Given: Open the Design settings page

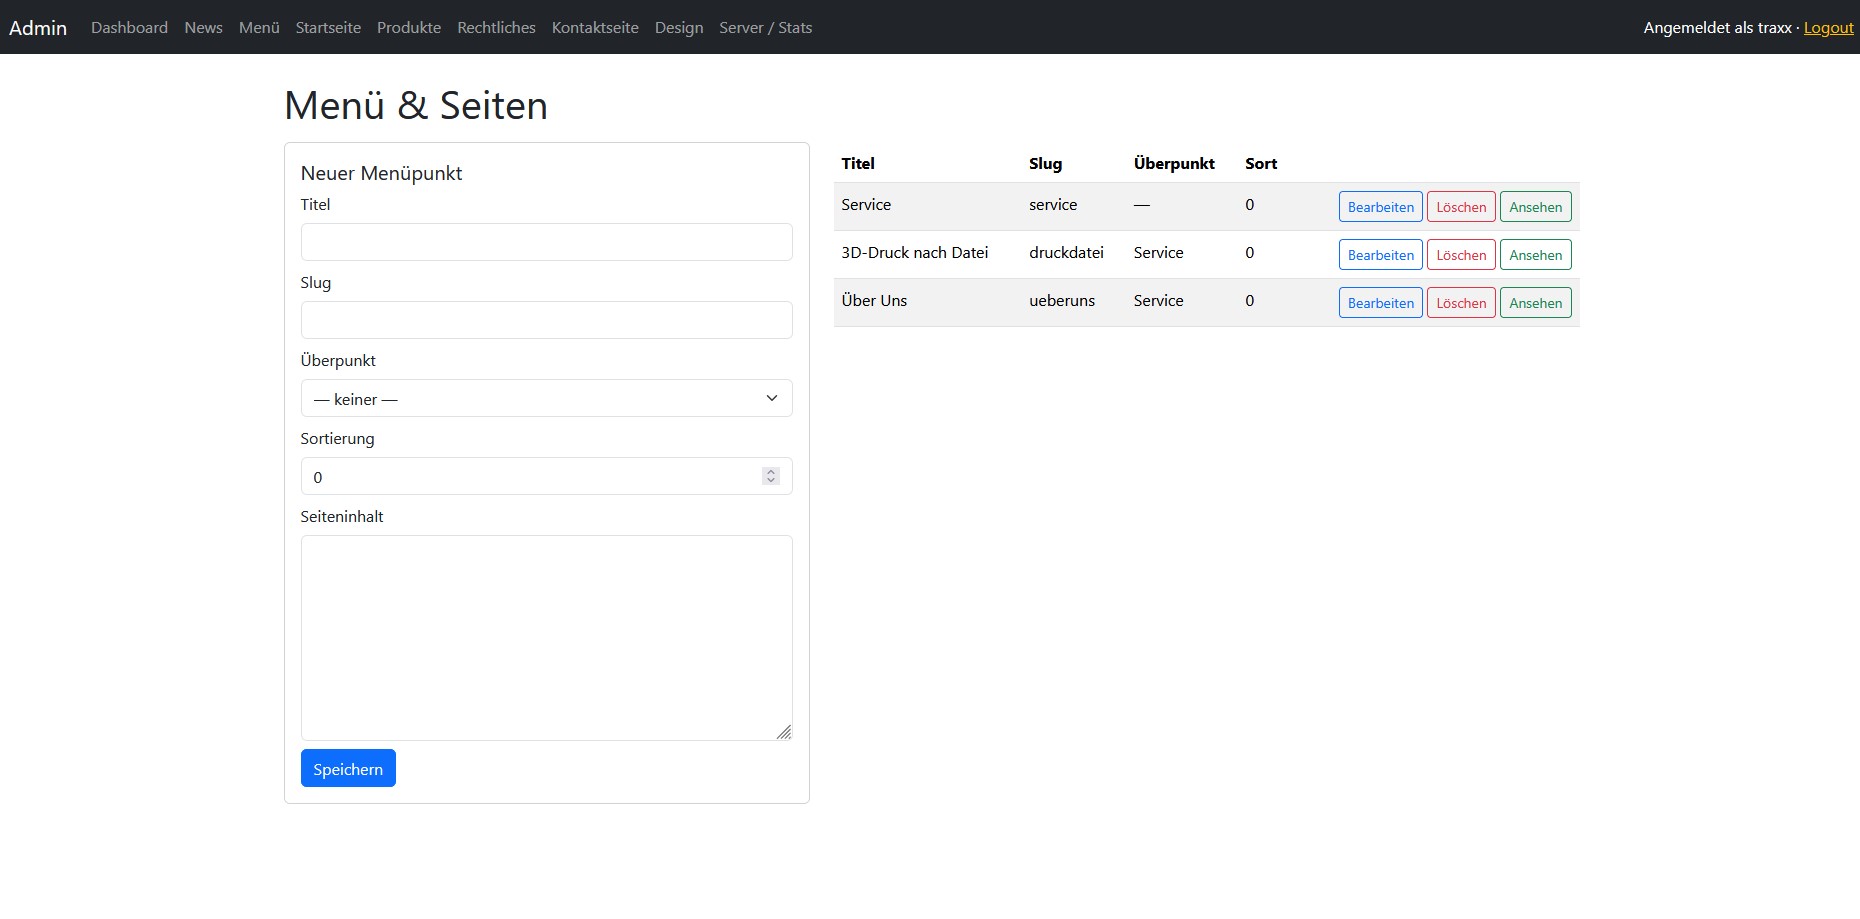Looking at the screenshot, I should pos(679,27).
